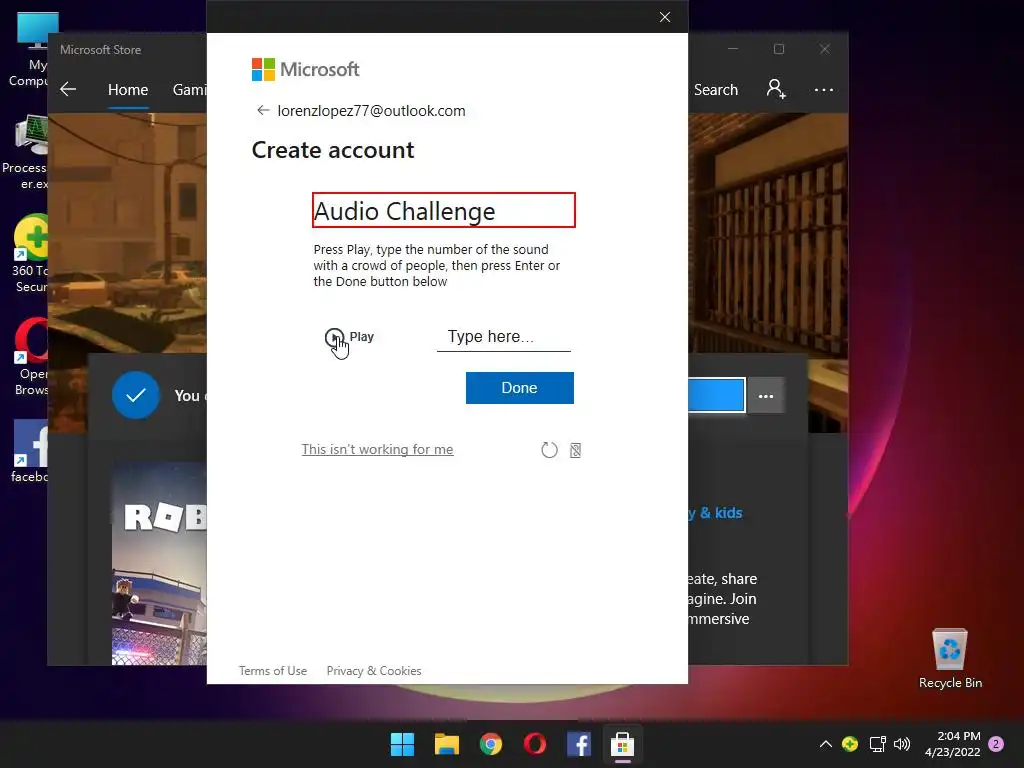Launch Opera from the taskbar

(x=535, y=744)
